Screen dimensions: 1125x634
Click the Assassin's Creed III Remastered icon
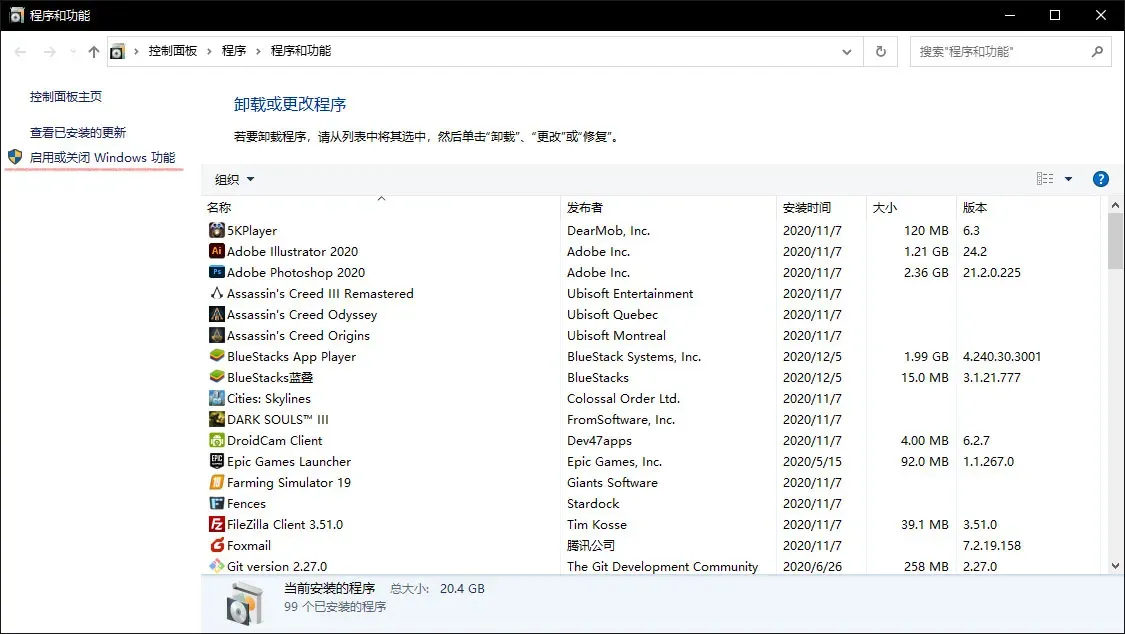tap(217, 293)
